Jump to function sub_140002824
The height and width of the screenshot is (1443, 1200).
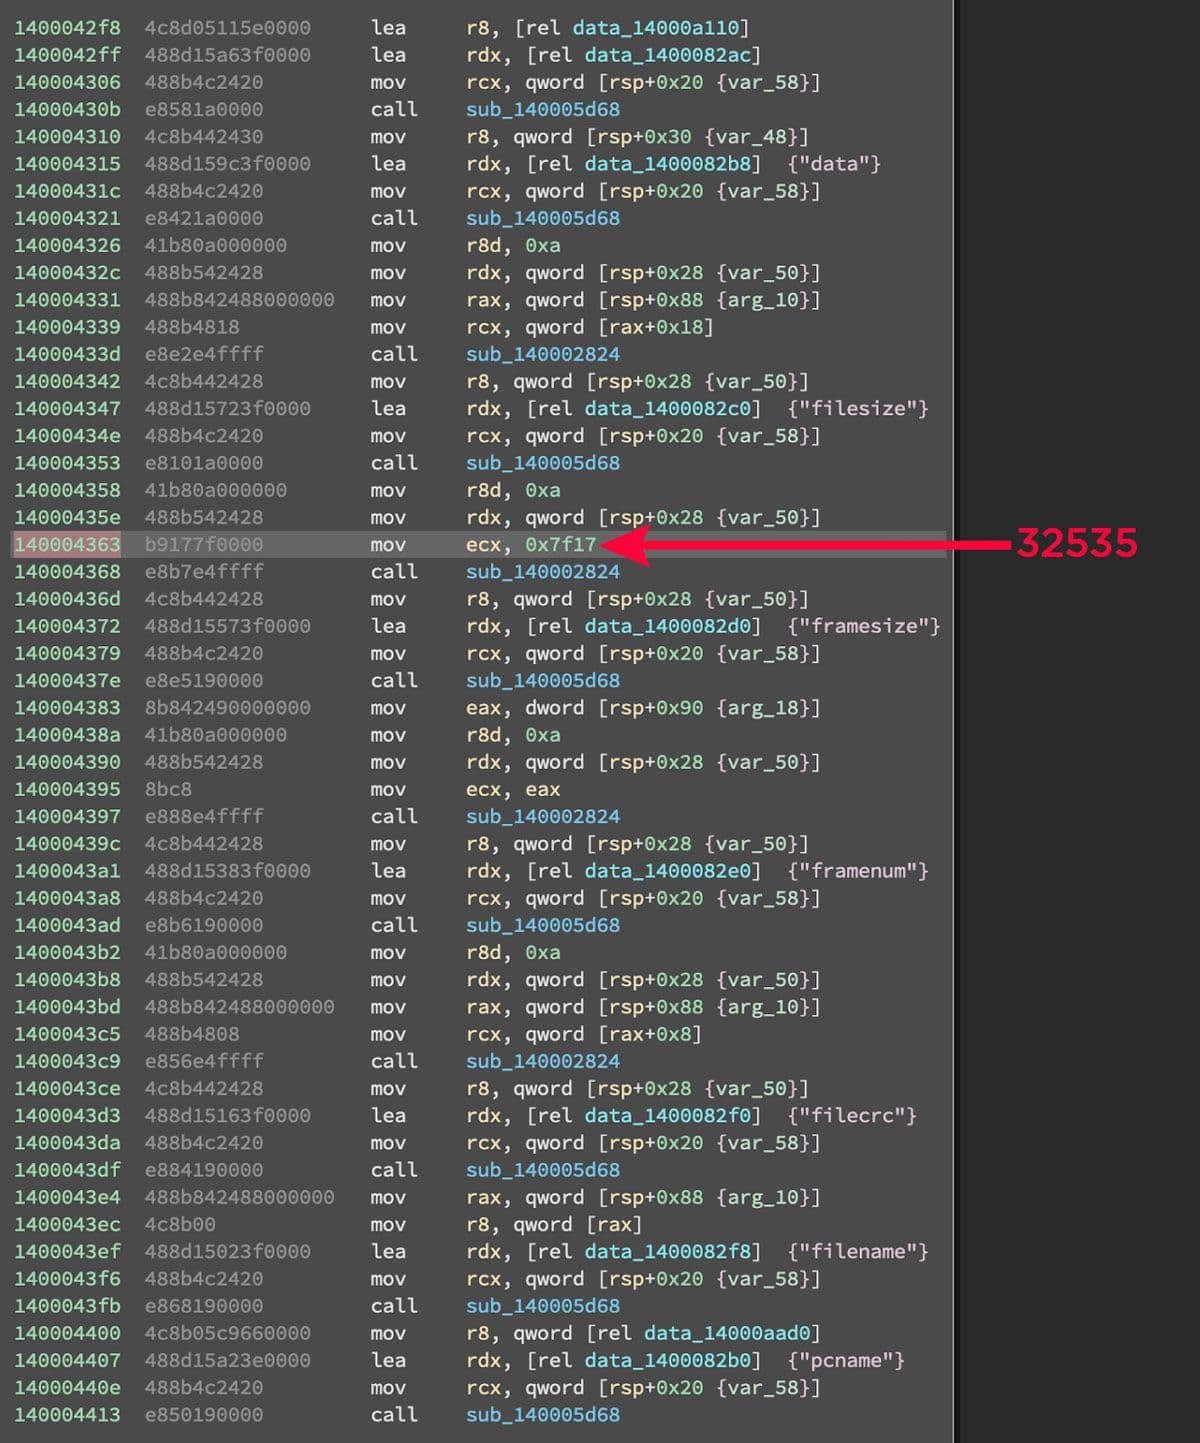coord(542,354)
